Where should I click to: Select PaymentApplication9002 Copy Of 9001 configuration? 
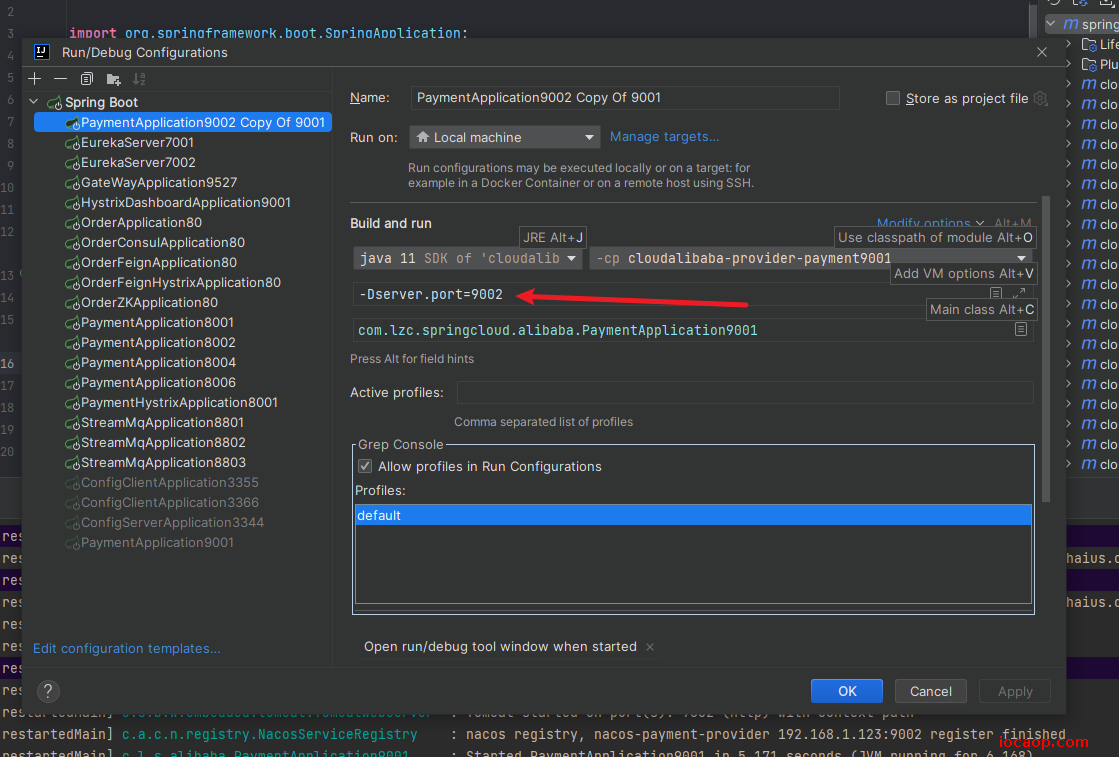183,122
